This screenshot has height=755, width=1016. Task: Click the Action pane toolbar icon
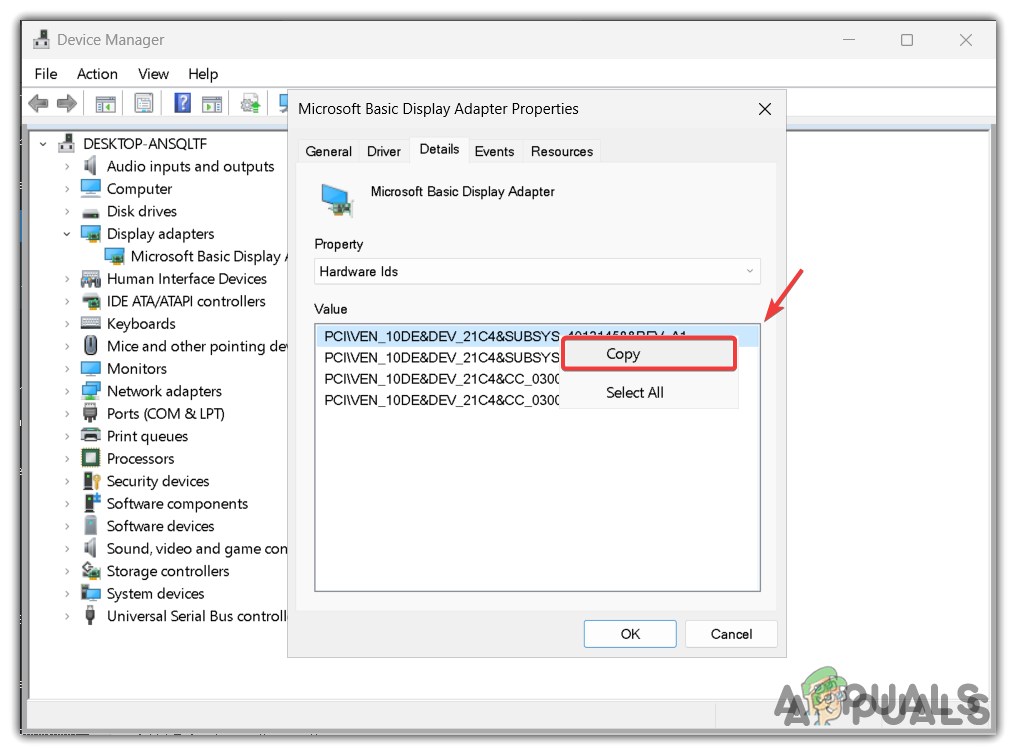coord(211,103)
